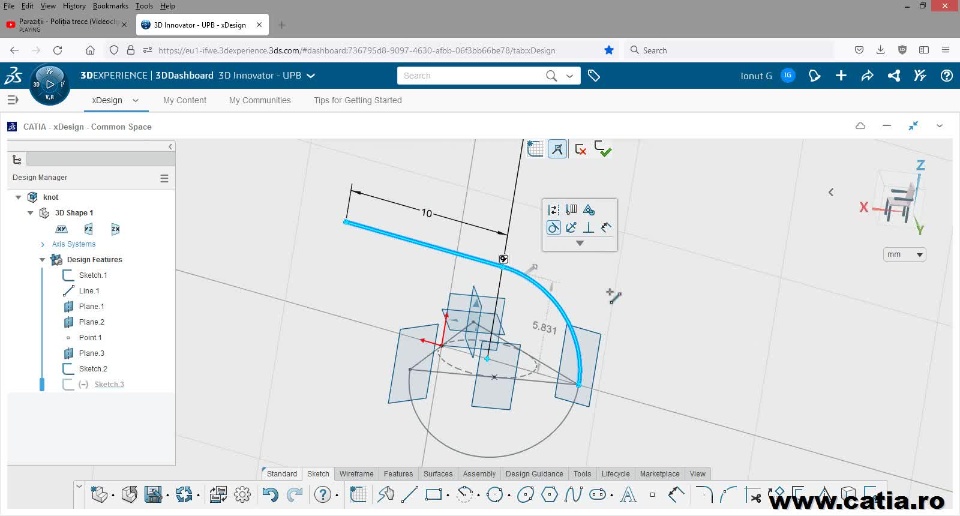Select the Spline sketch tool
Screen dimensions: 960x516
point(573,495)
